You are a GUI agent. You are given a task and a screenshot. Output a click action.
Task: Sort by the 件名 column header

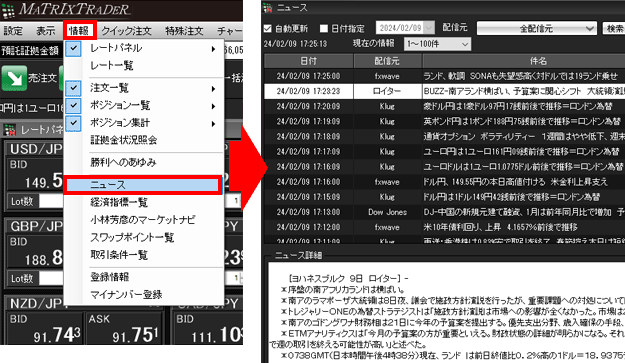click(524, 61)
